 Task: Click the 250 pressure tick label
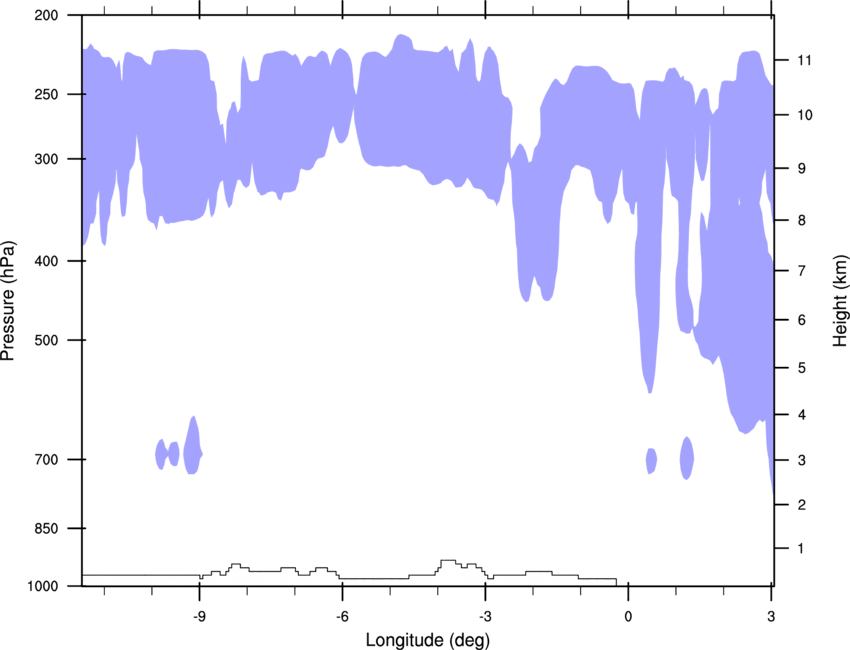[46, 94]
